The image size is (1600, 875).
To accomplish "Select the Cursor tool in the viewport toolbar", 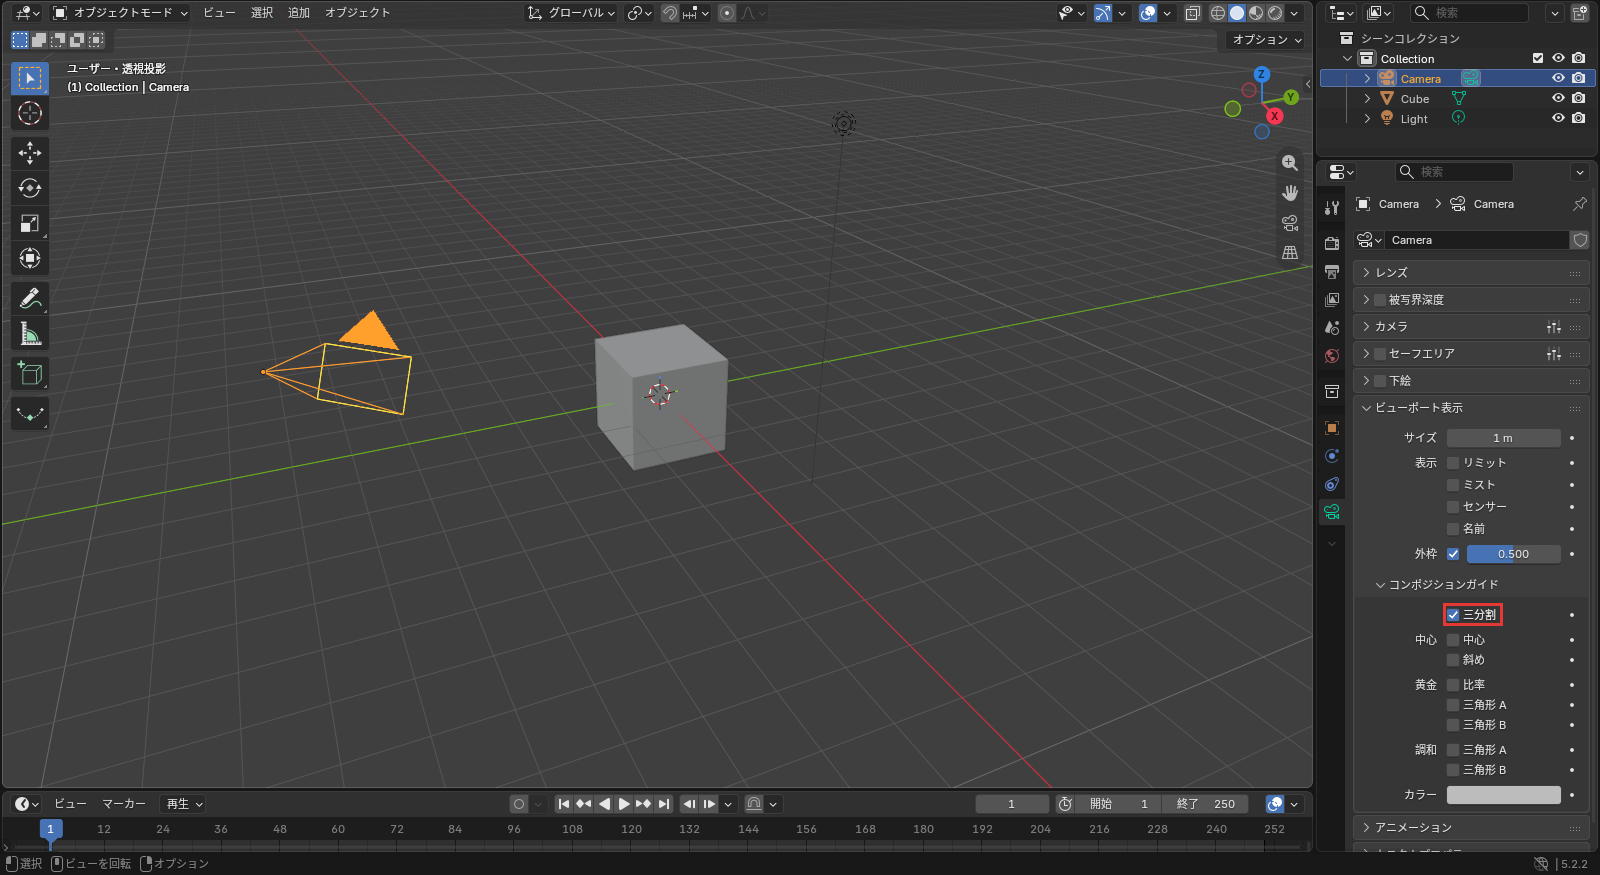I will pyautogui.click(x=30, y=113).
